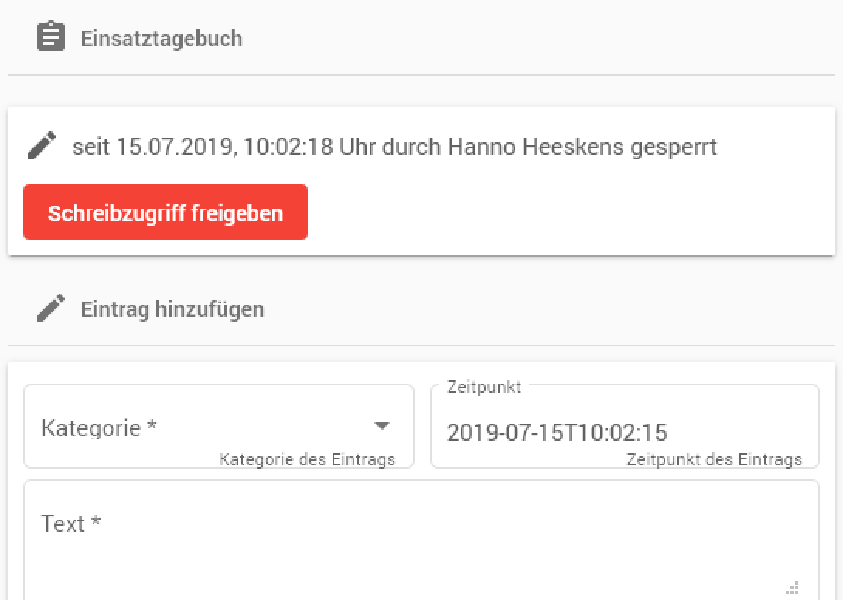Click the clipboard icon in the page header

click(52, 38)
